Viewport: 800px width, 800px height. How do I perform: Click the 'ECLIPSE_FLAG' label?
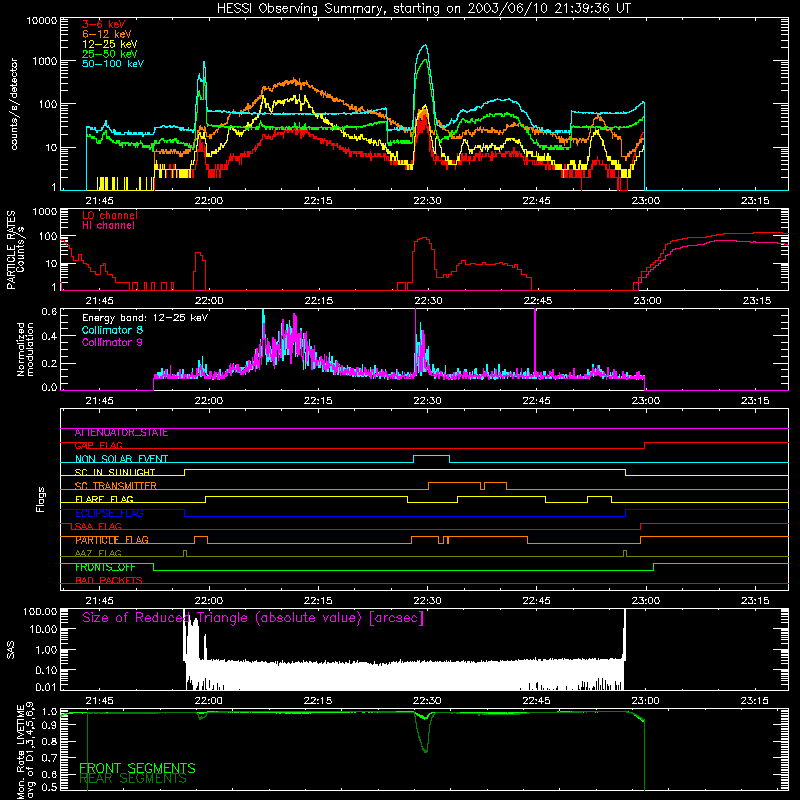coord(109,513)
